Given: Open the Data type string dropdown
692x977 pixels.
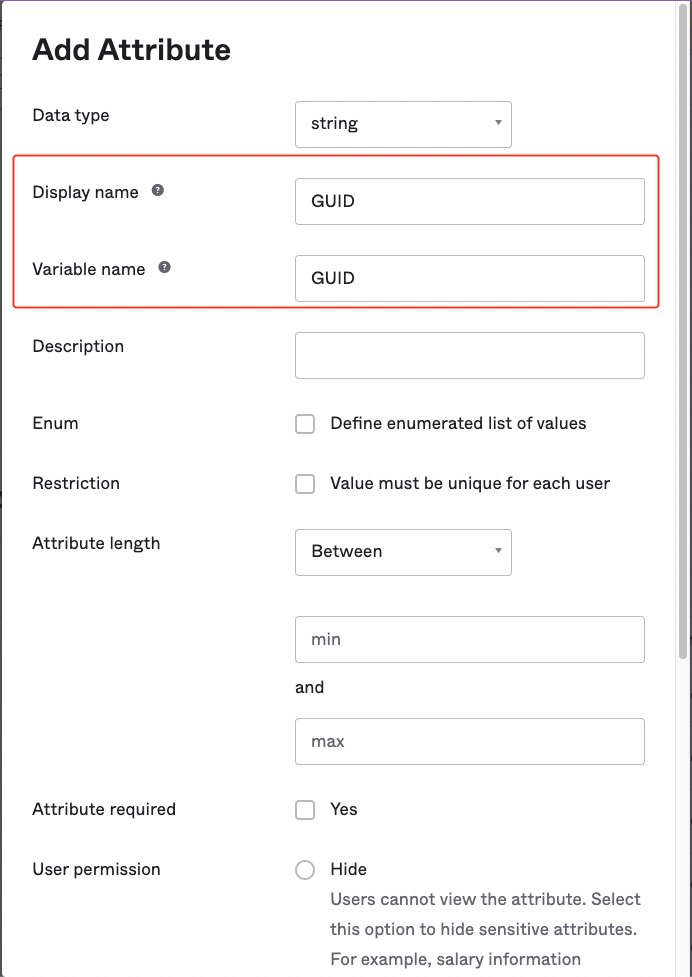Looking at the screenshot, I should pyautogui.click(x=403, y=124).
